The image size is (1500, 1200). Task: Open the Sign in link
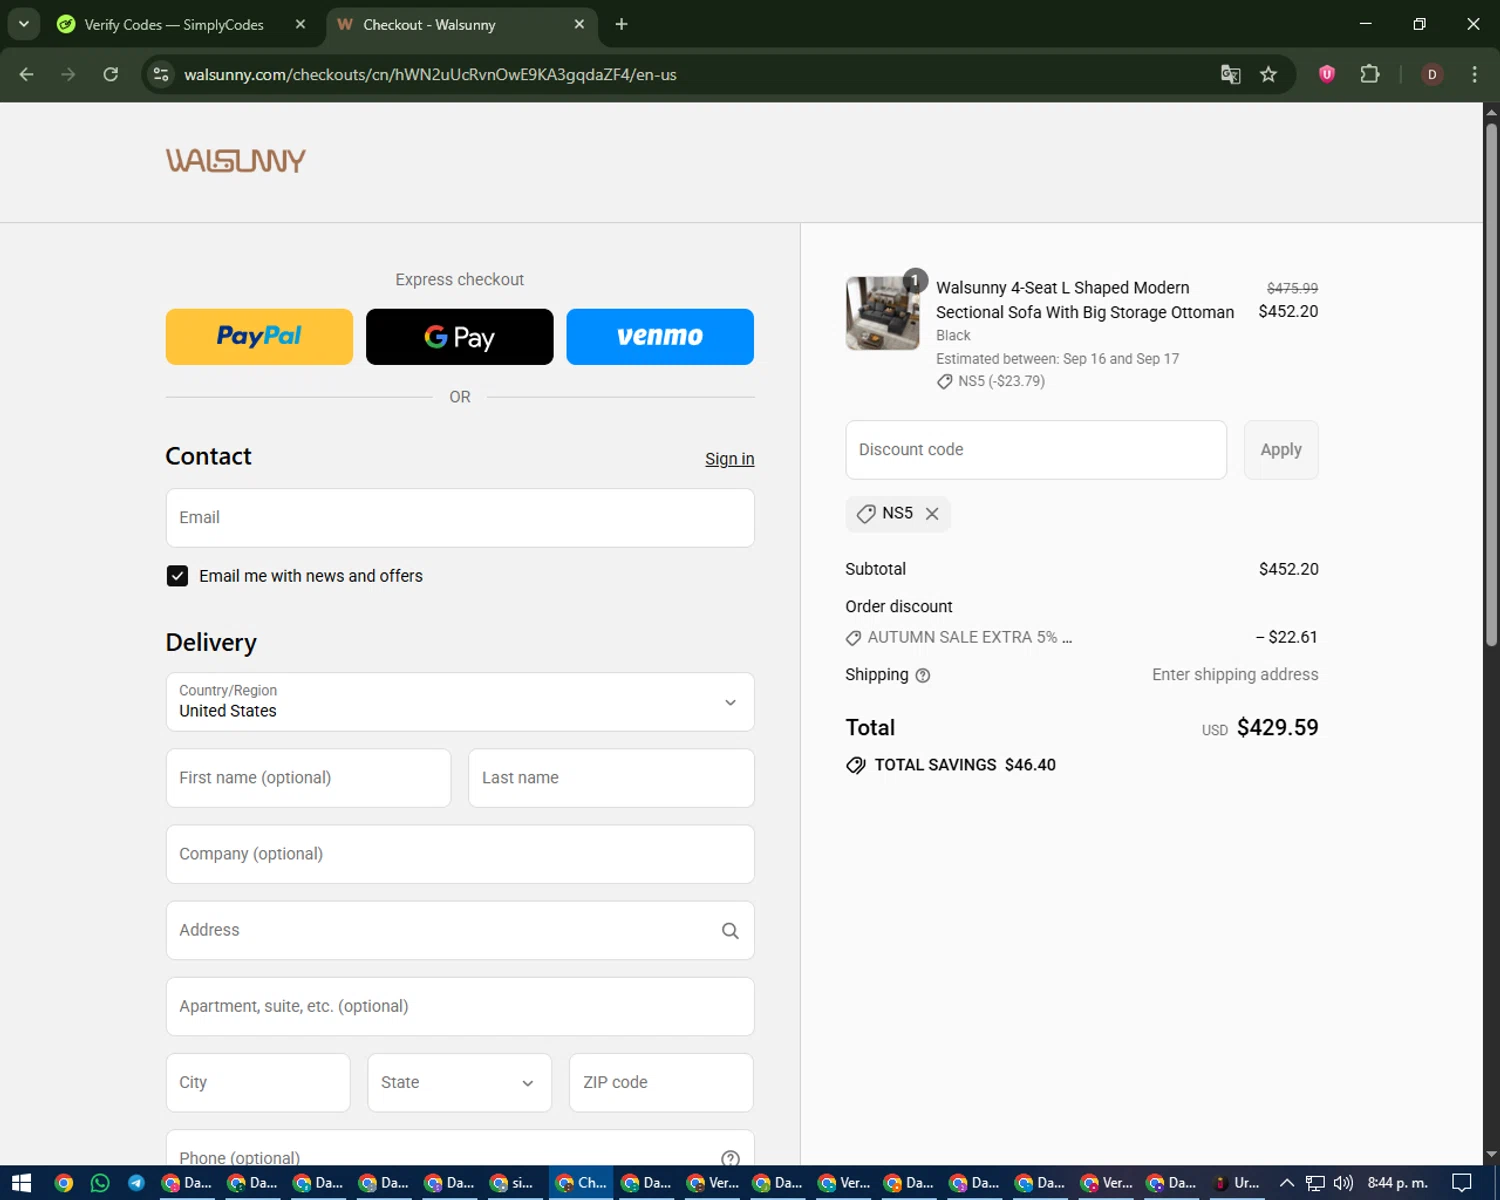pos(729,459)
